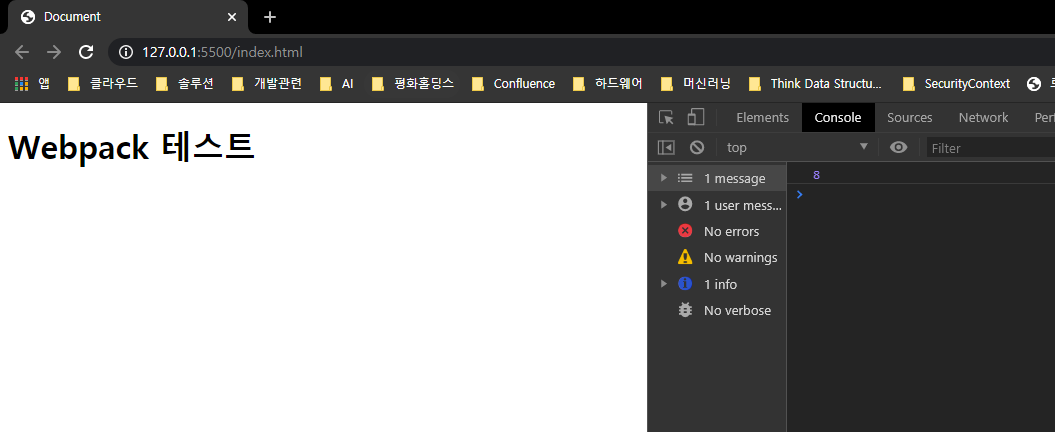Open the AI bookmark folder
1055x432 pixels.
[x=336, y=83]
